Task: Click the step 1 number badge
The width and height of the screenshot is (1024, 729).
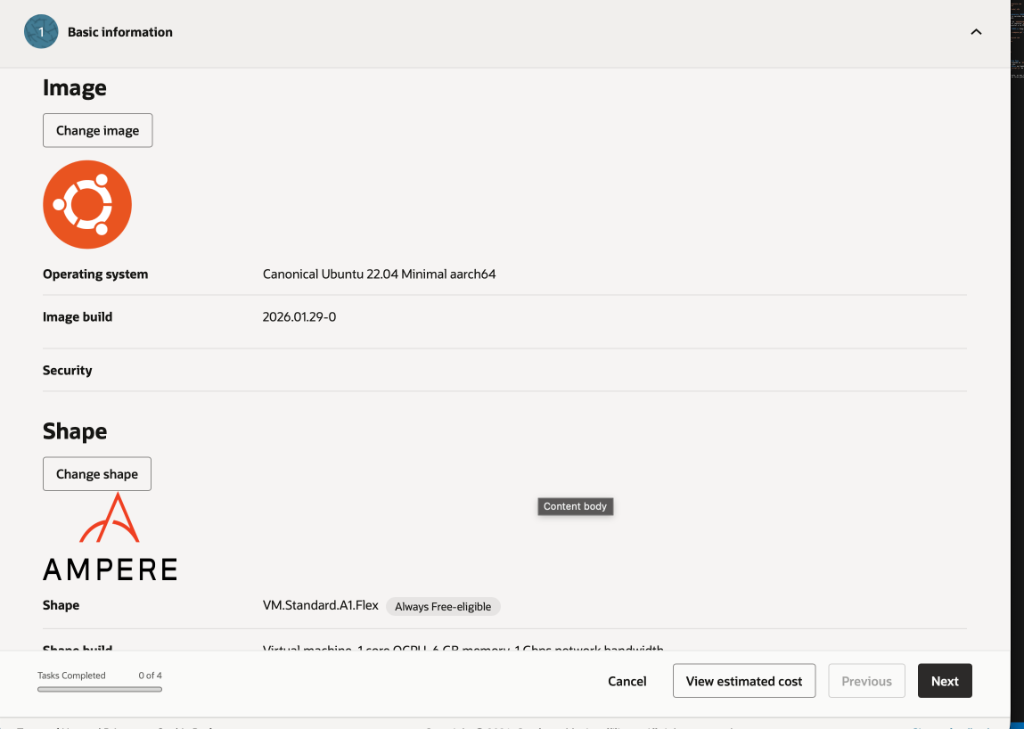Action: pyautogui.click(x=41, y=32)
